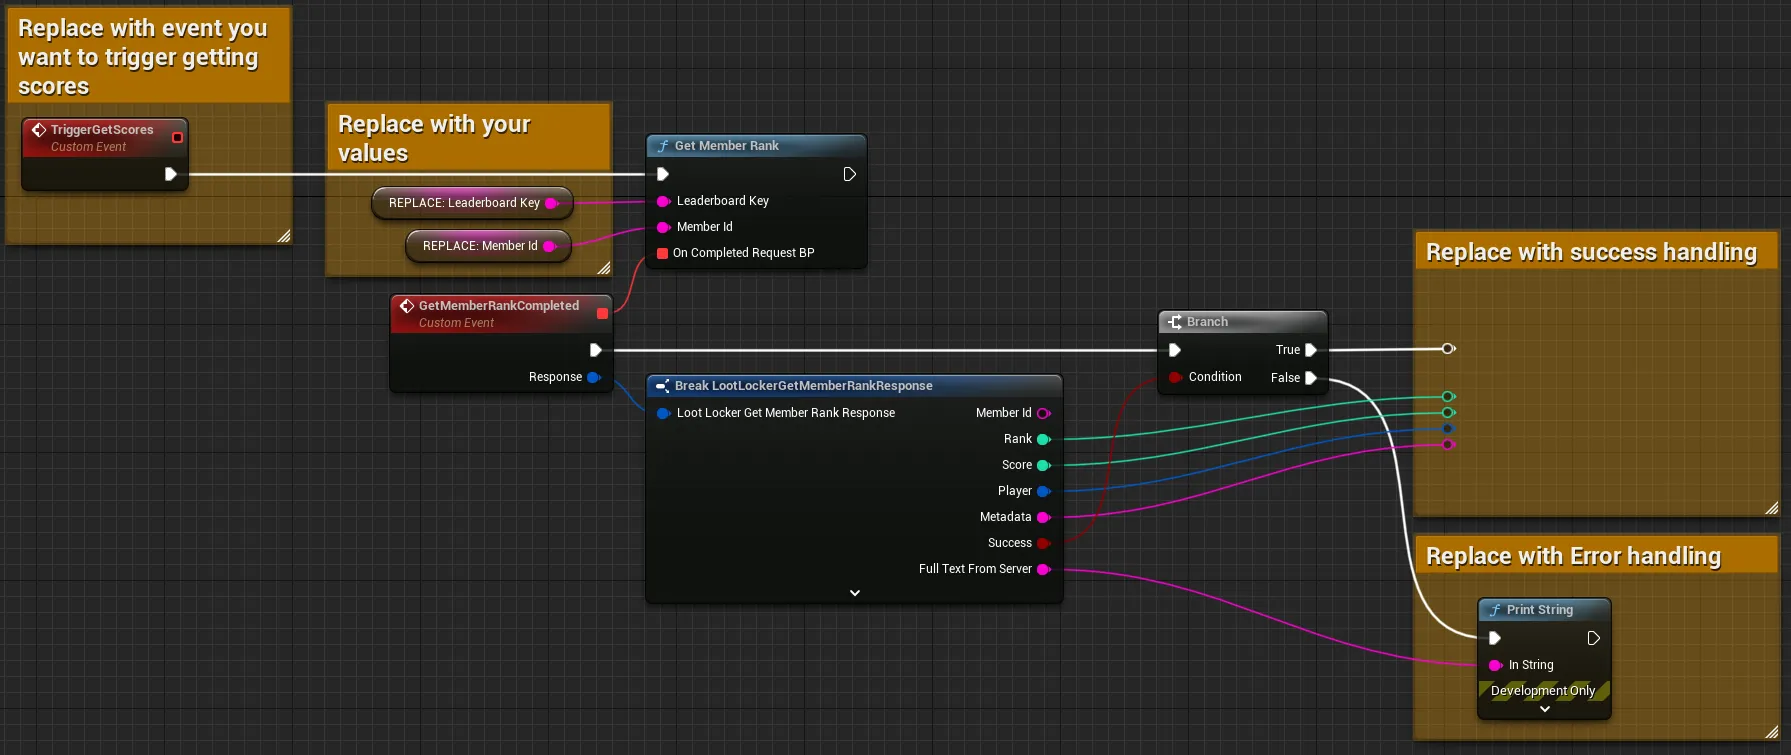The height and width of the screenshot is (755, 1791).
Task: Click the On Completed Request BP delegate pin
Action: point(662,253)
